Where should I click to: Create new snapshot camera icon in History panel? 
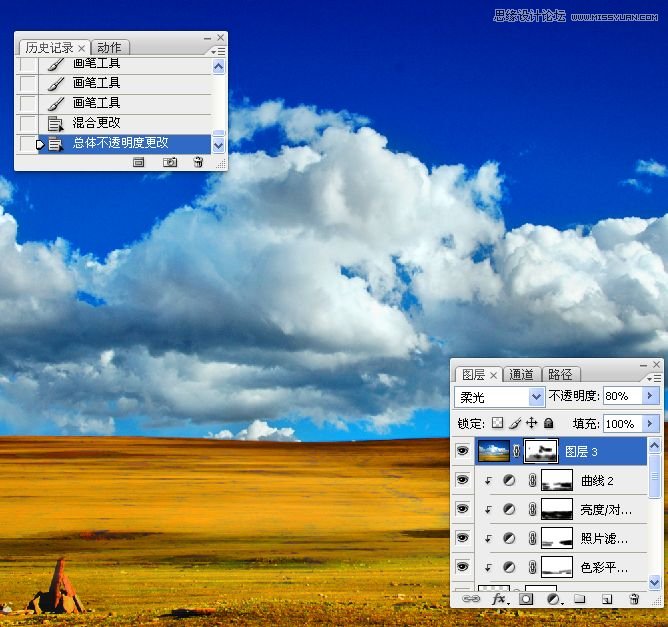(170, 162)
